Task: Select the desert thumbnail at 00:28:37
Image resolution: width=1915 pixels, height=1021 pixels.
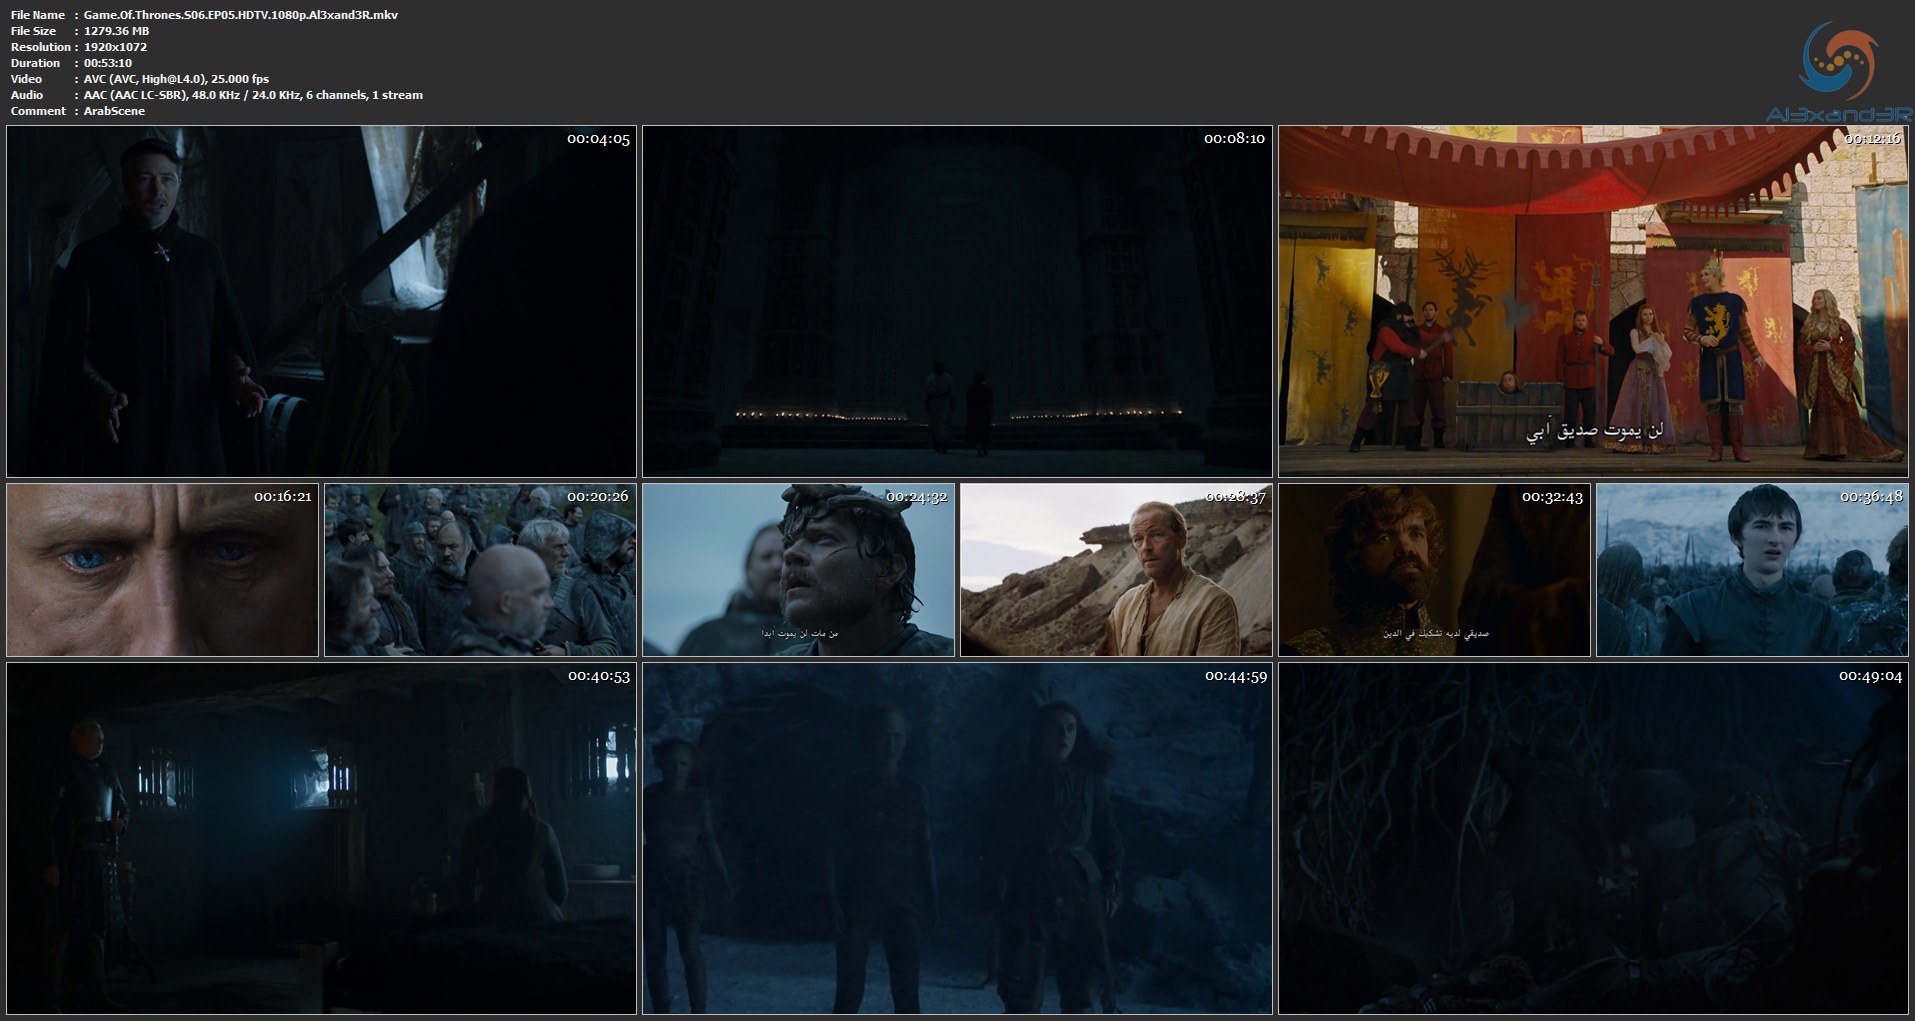Action: pos(1116,570)
